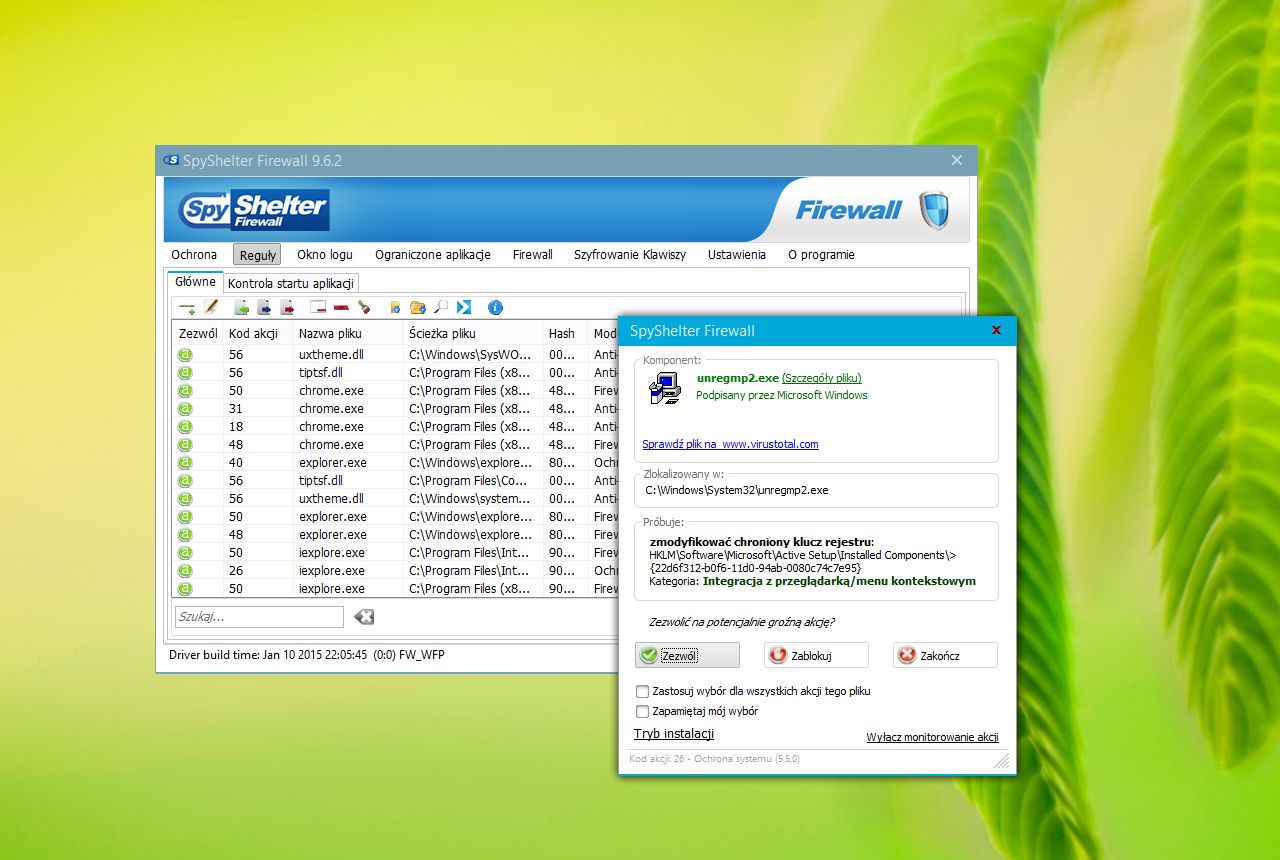Image resolution: width=1280 pixels, height=860 pixels.
Task: Click allow icon for chrome.exe code 31
Action: tap(185, 408)
